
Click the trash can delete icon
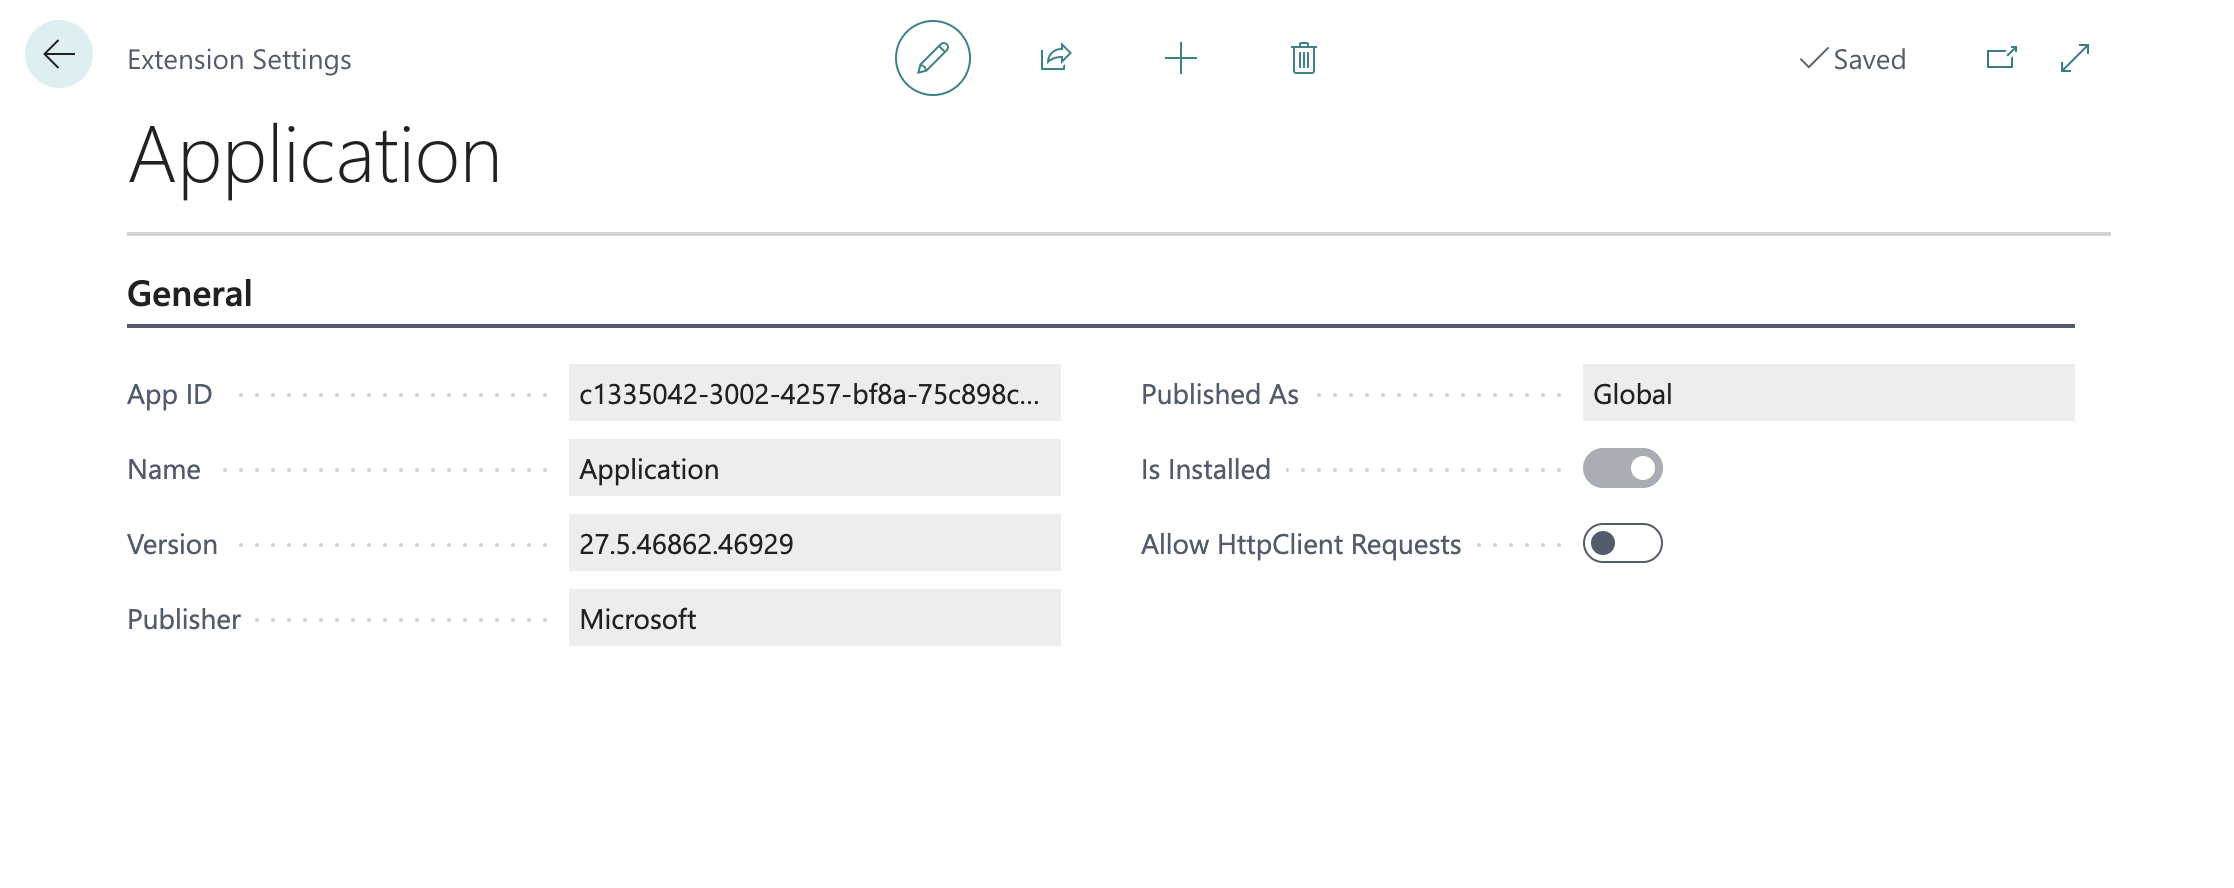pyautogui.click(x=1304, y=58)
